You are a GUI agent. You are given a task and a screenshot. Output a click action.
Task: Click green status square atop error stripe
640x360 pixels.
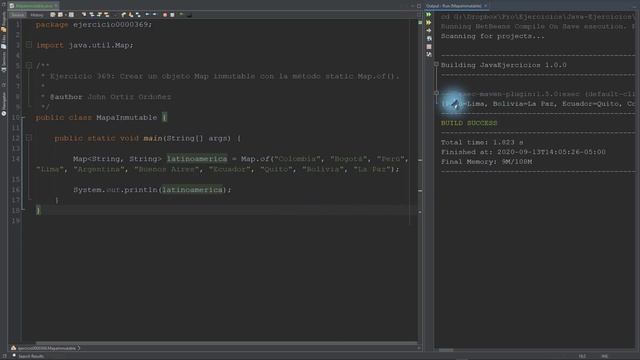[x=420, y=22]
